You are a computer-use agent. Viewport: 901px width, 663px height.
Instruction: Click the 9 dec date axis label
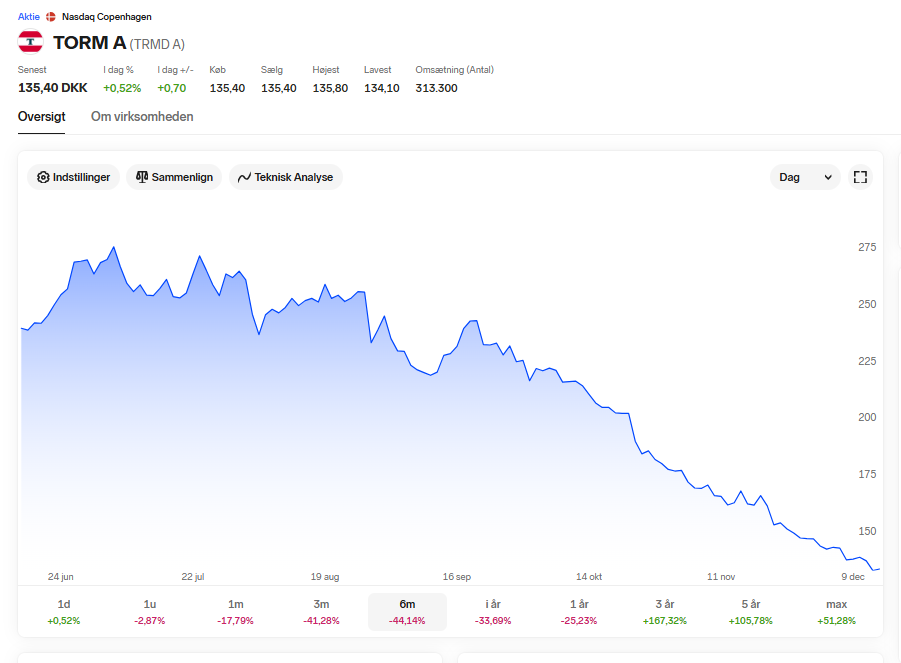(x=853, y=576)
